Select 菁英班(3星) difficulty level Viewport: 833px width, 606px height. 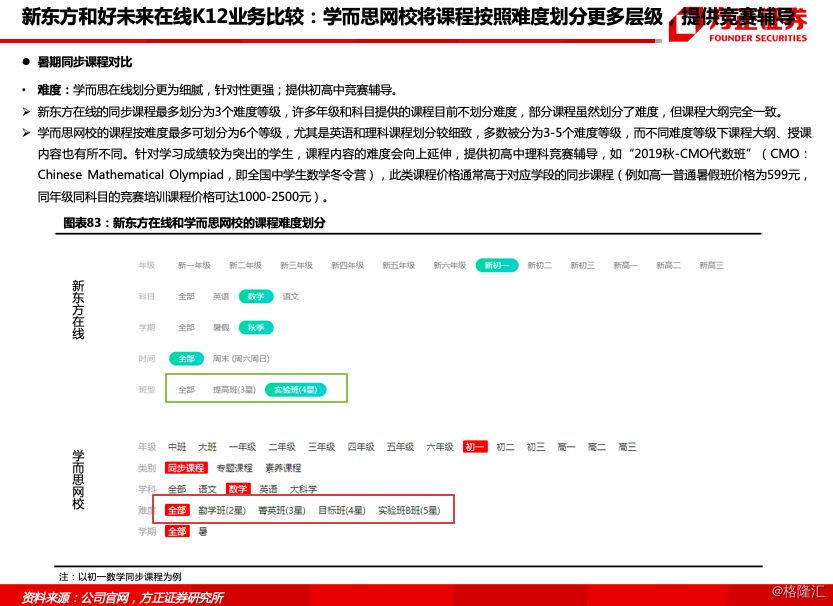[282, 510]
